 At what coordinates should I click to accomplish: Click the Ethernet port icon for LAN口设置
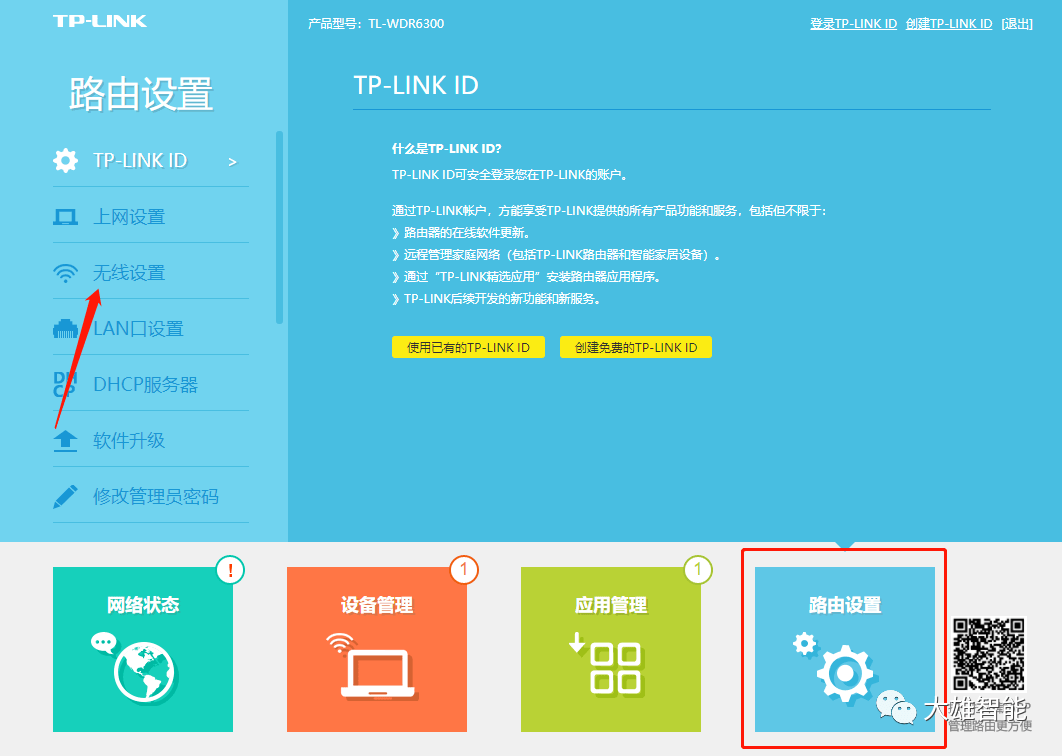click(66, 329)
